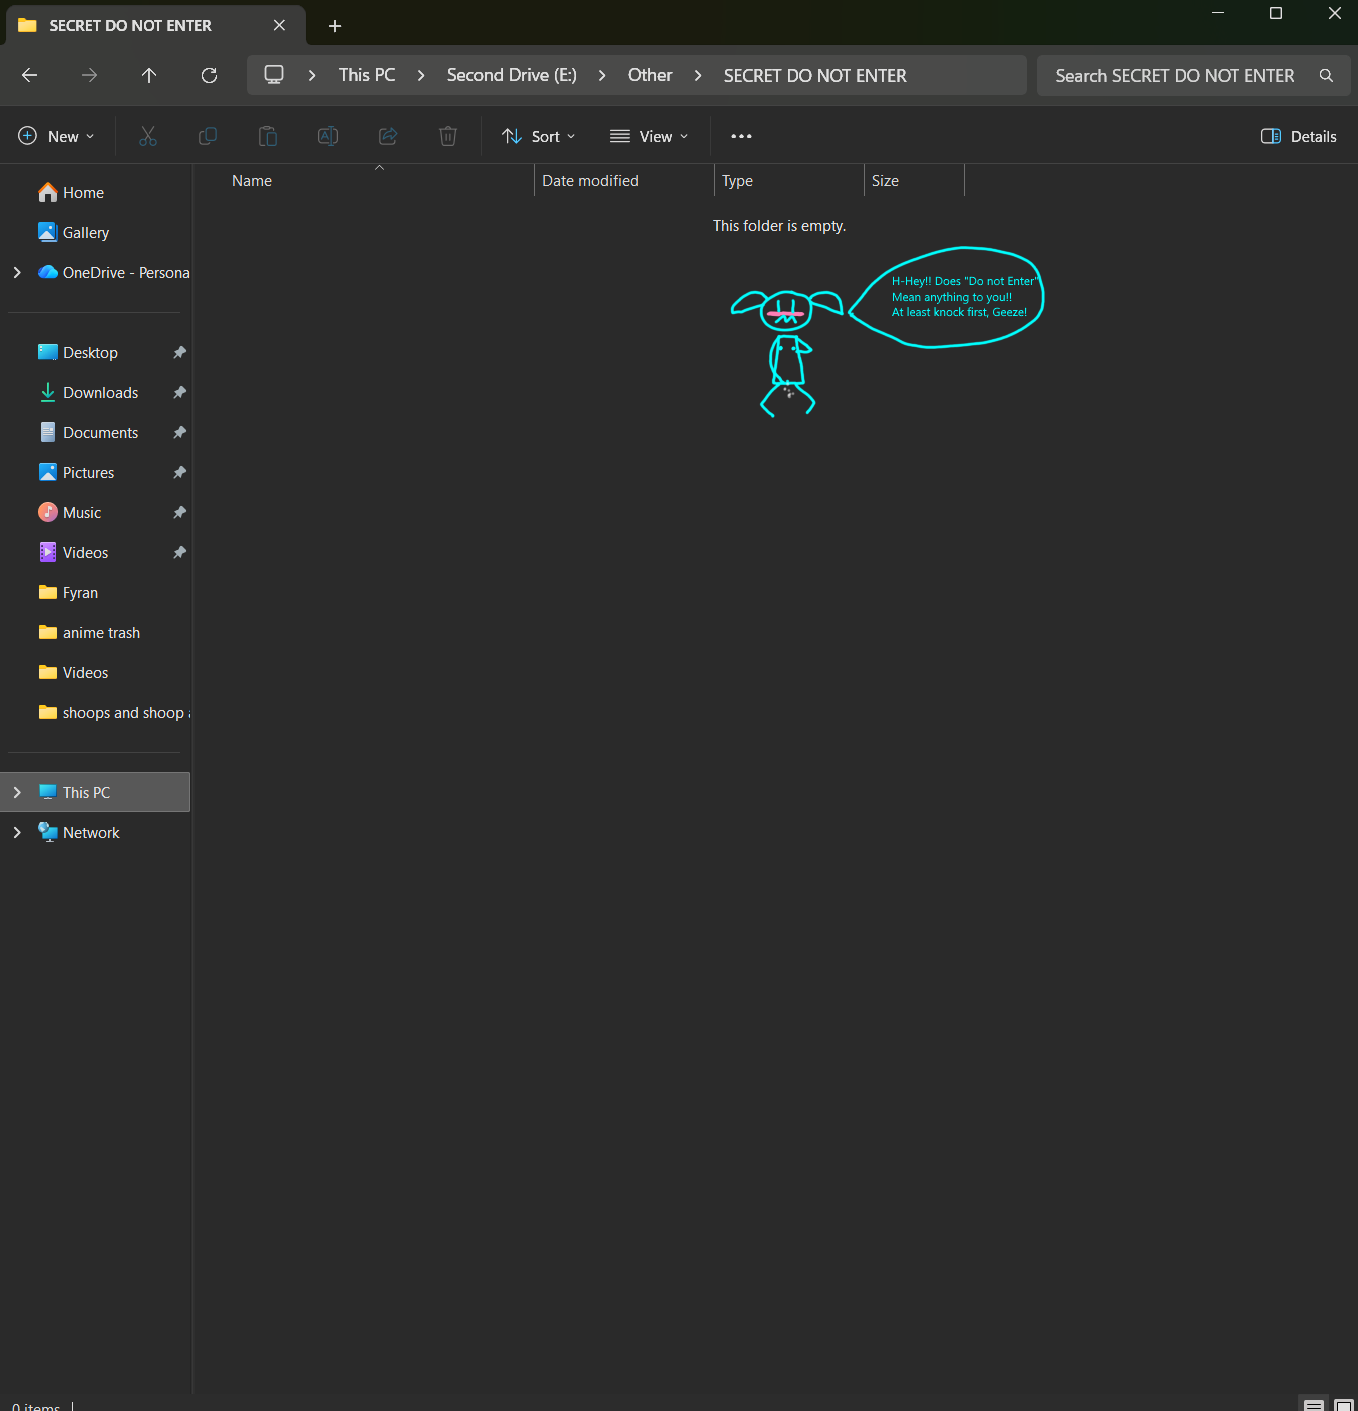Click SECRET DO NOT ENTER breadcrumb
Screen dimensions: 1358x1411
(x=815, y=75)
